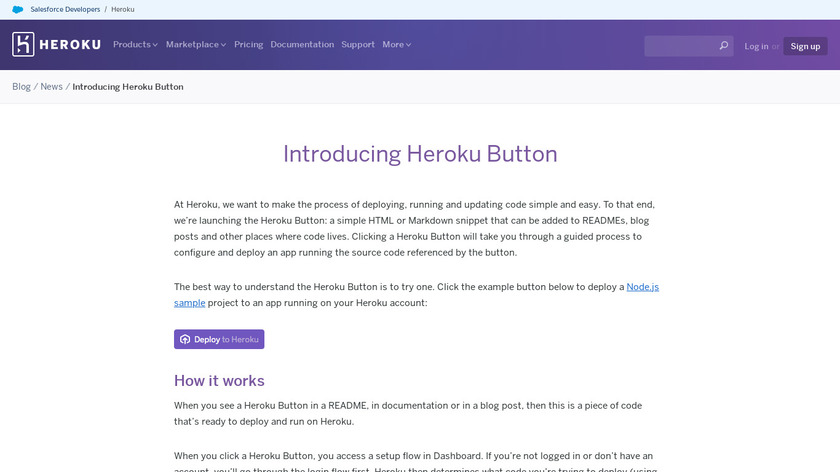Open the Node.js sample link
This screenshot has width=840, height=472.
[642, 287]
